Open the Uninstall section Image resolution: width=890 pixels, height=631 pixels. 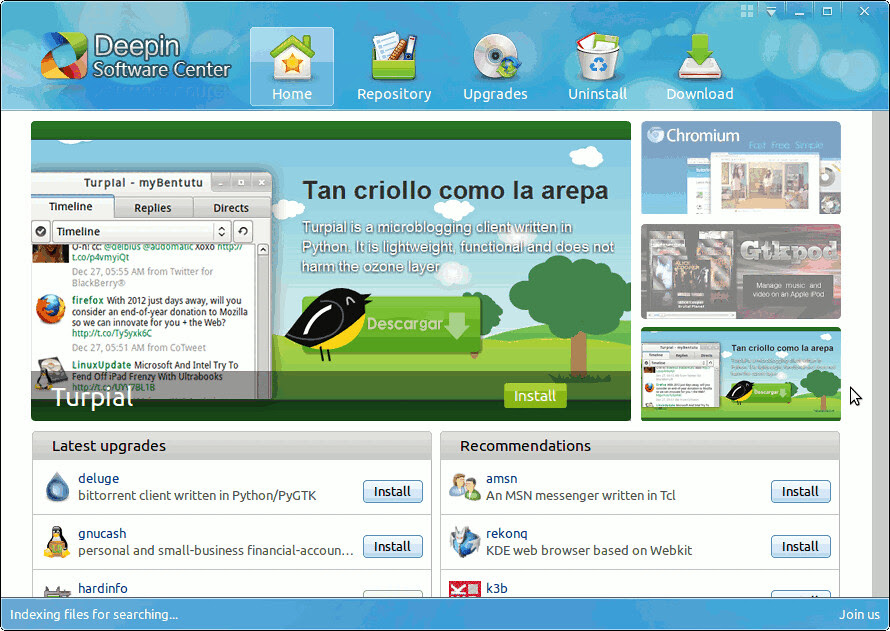(x=597, y=64)
